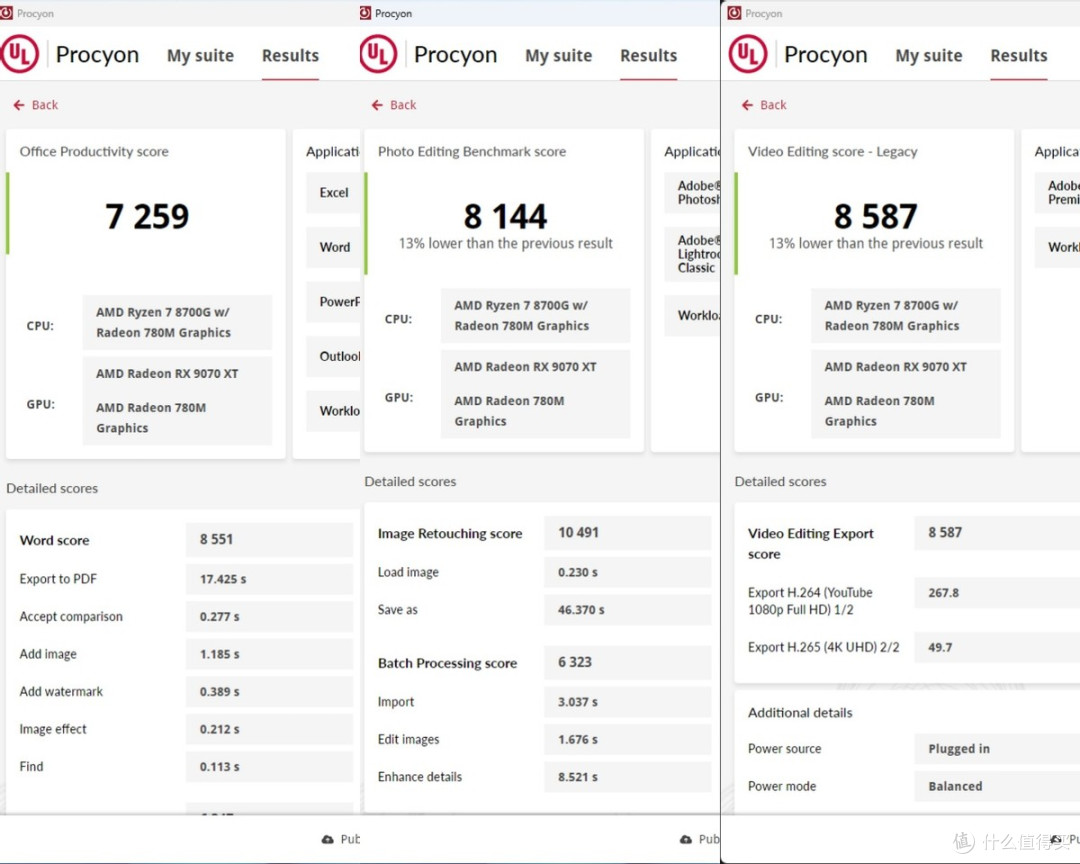Click Export H.264 value 267.8

pos(997,593)
